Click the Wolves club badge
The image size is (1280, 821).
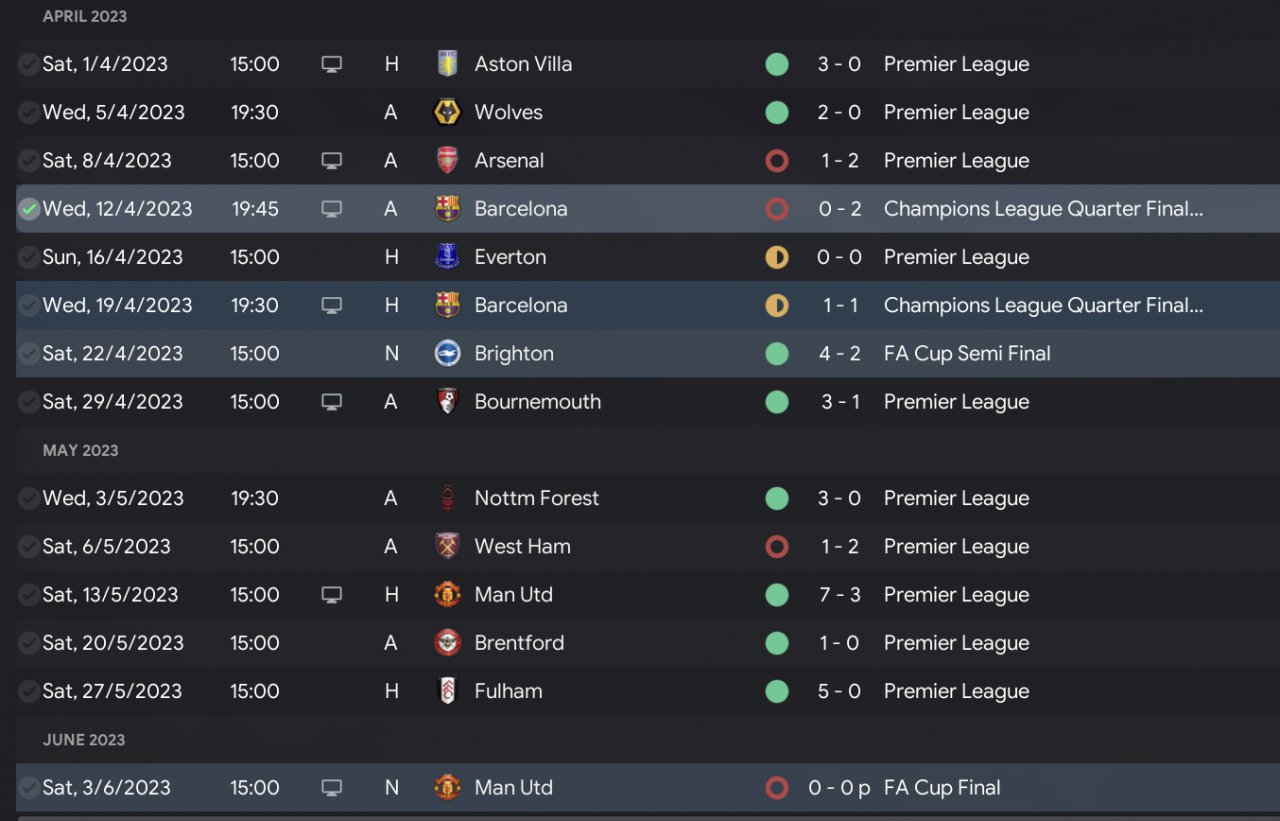point(447,112)
